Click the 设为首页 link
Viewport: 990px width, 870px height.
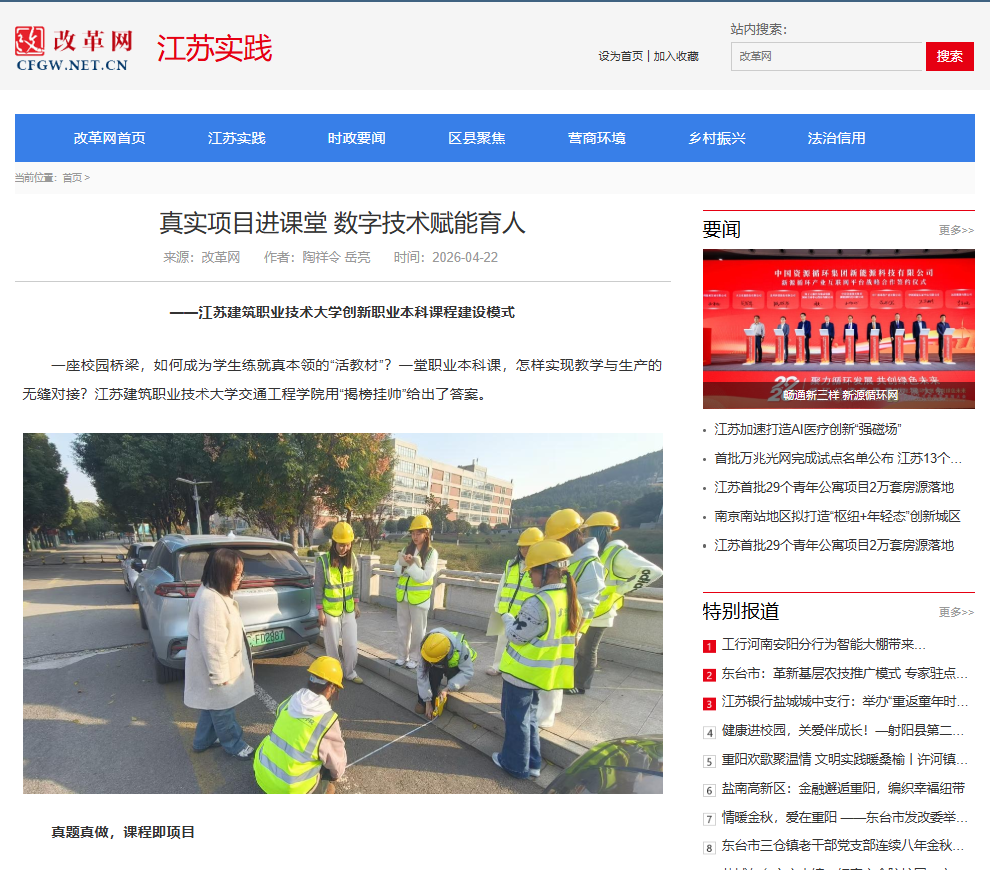[x=620, y=57]
